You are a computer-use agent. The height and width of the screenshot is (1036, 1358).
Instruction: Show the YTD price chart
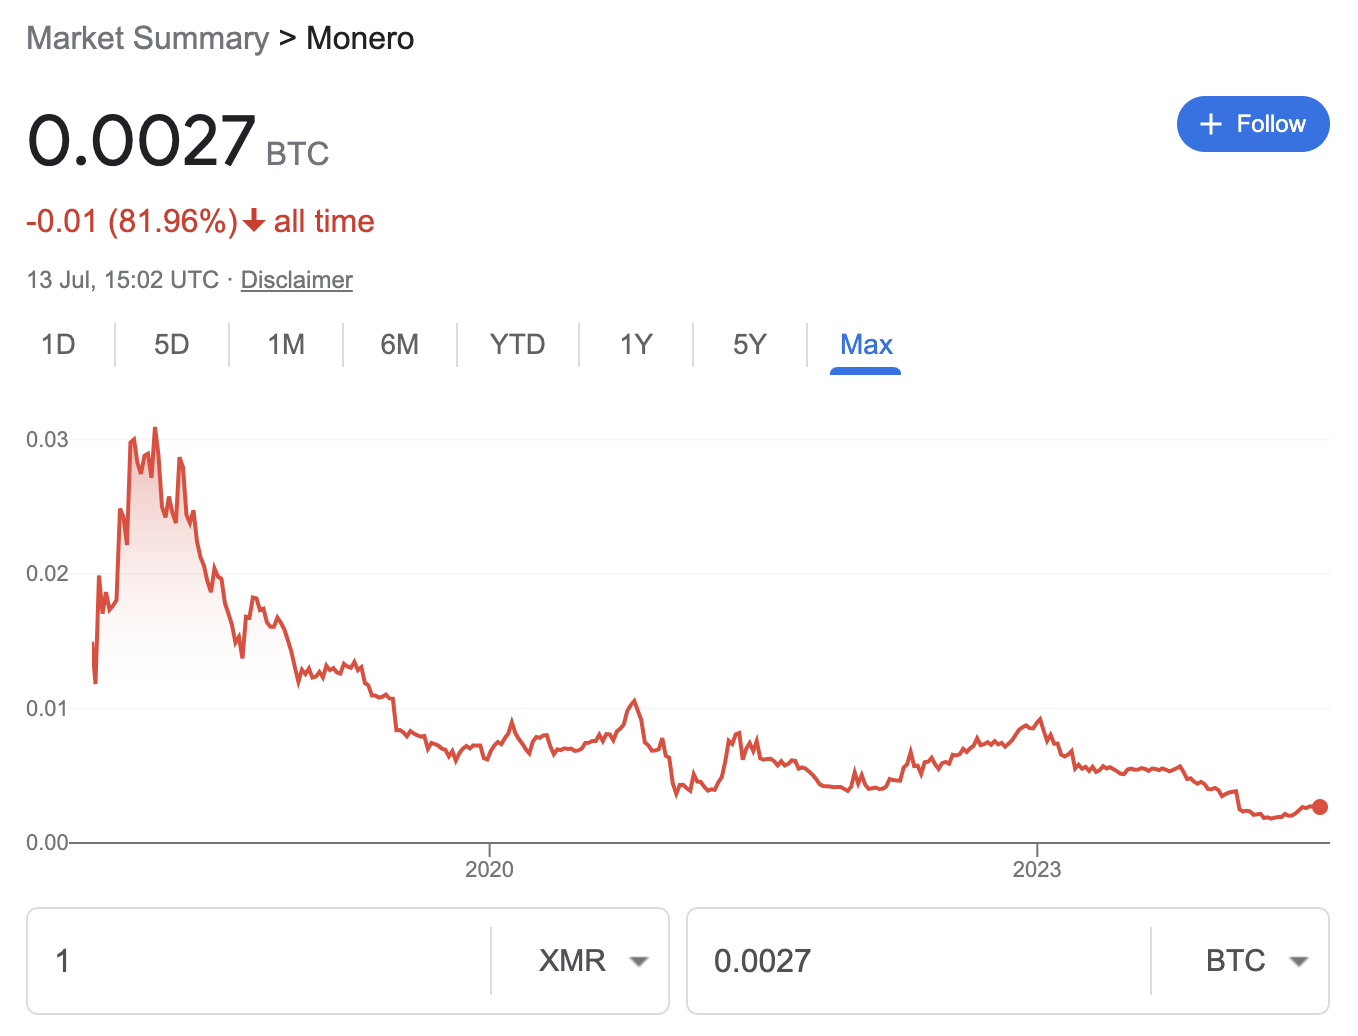[517, 345]
